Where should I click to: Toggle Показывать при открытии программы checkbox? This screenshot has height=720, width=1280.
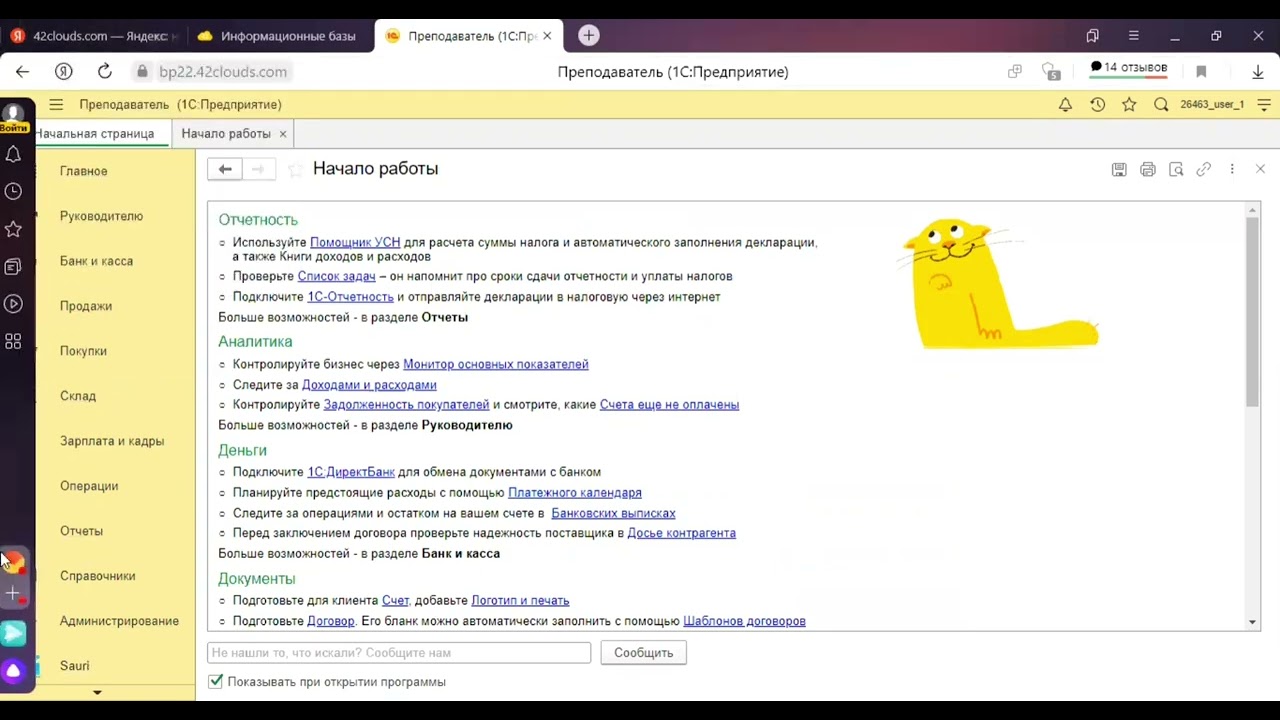tap(215, 681)
